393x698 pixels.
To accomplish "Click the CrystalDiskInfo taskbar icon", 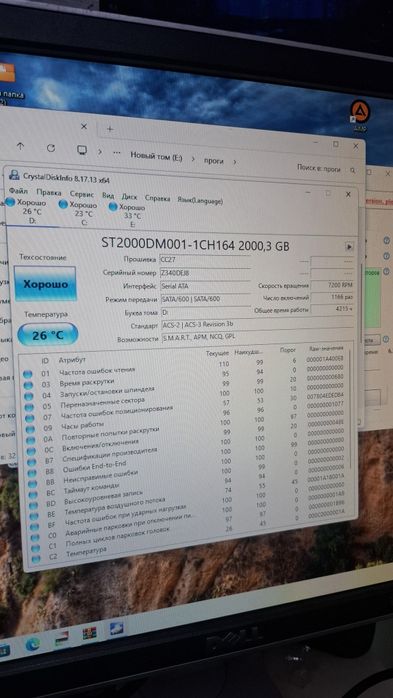I will (117, 629).
